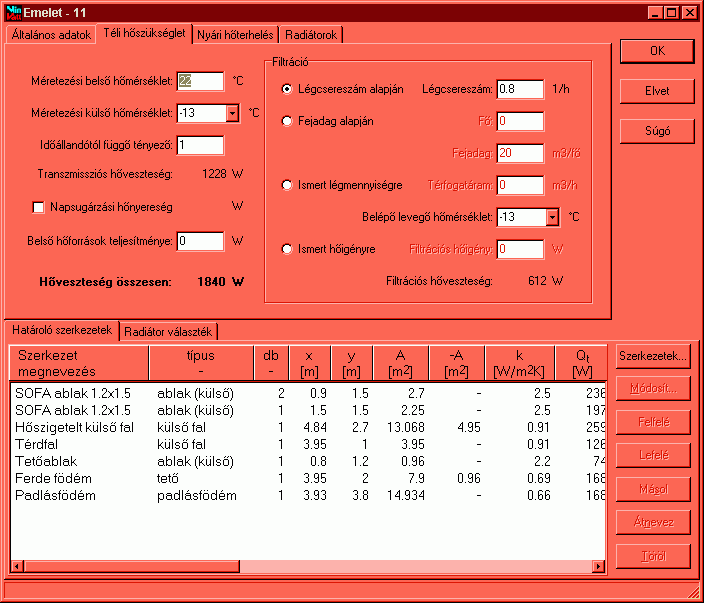
Task: Maximize the Emelet - 11 window
Action: pos(672,13)
